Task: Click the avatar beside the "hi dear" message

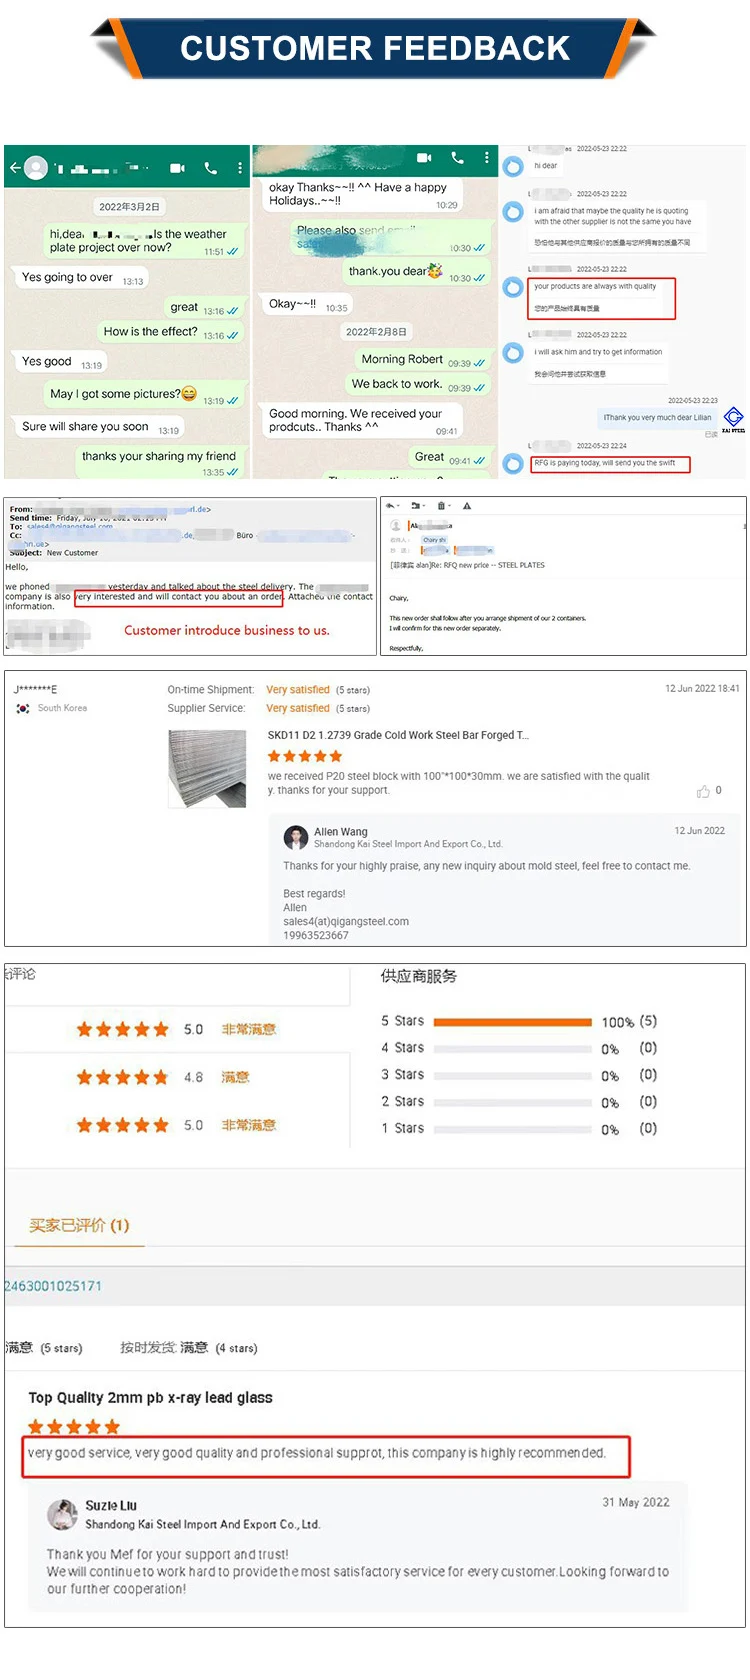Action: (x=513, y=166)
